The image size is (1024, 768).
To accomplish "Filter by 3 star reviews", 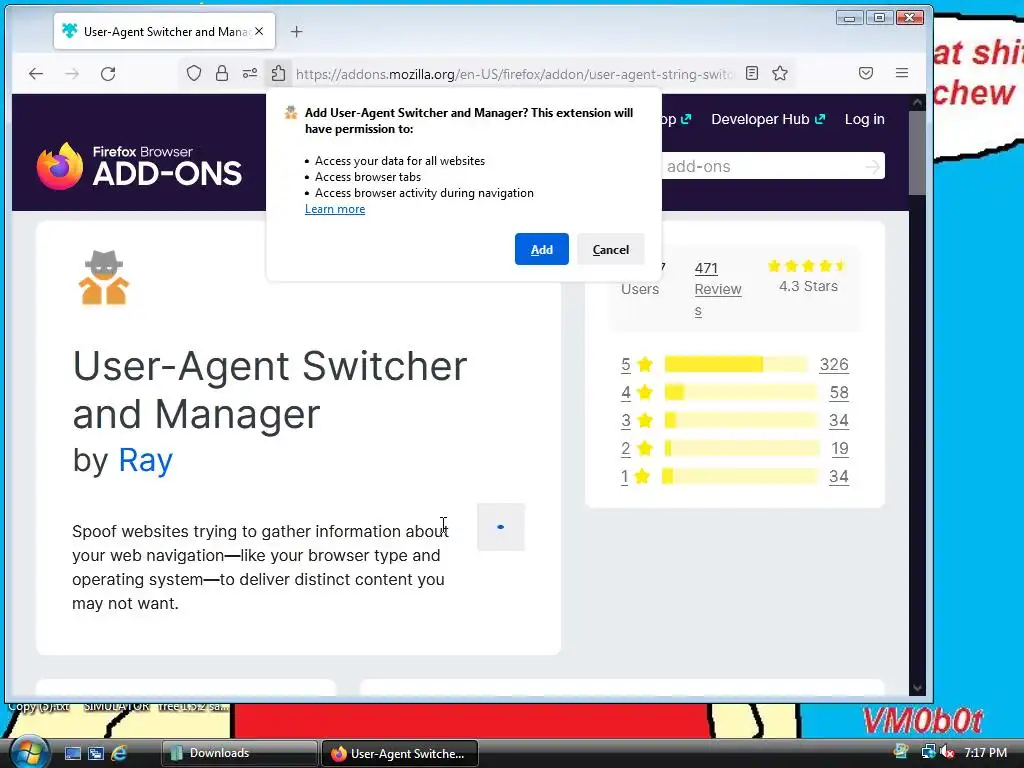I will (637, 421).
